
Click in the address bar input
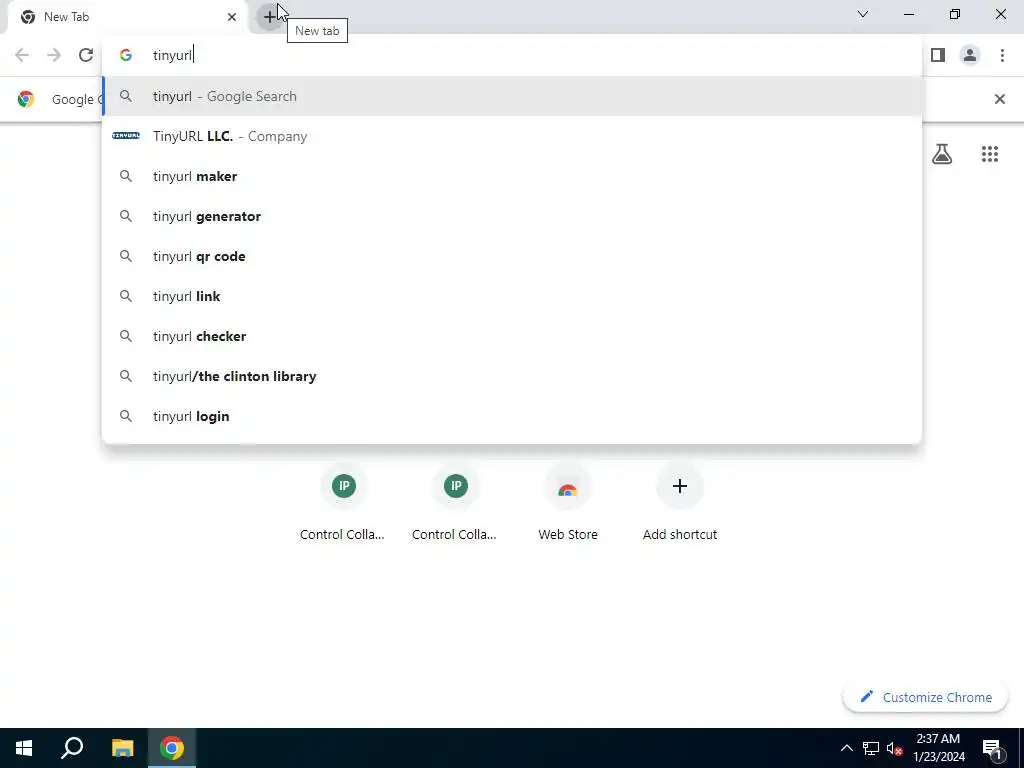(x=512, y=55)
